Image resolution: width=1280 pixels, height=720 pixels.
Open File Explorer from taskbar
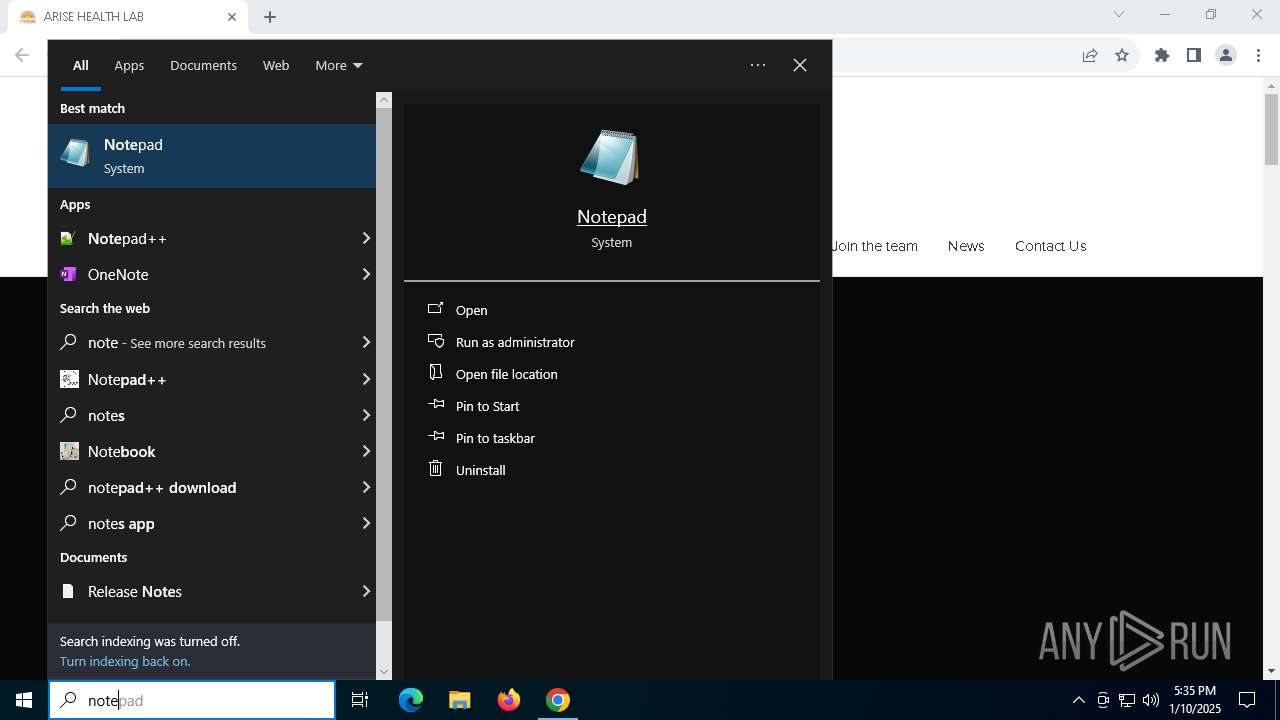click(x=460, y=700)
